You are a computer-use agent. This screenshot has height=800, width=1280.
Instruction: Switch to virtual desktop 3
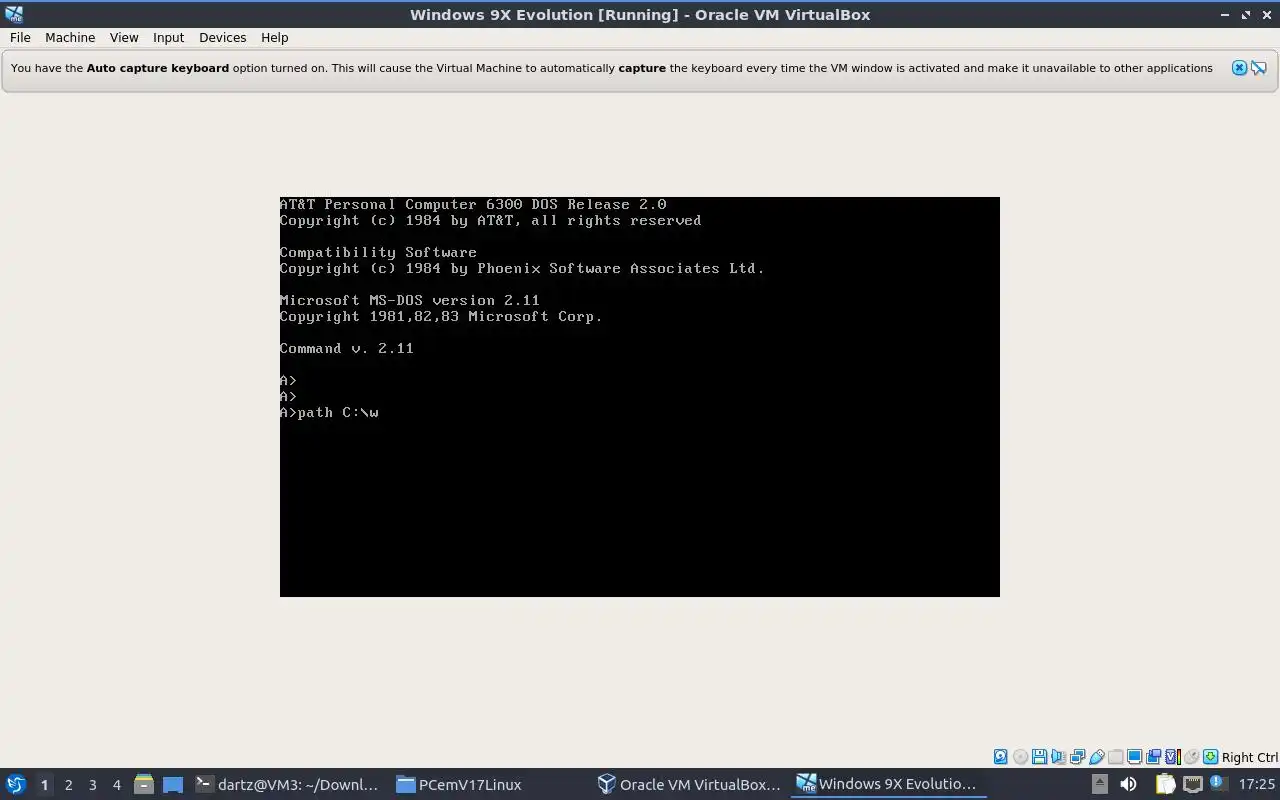pyautogui.click(x=92, y=785)
